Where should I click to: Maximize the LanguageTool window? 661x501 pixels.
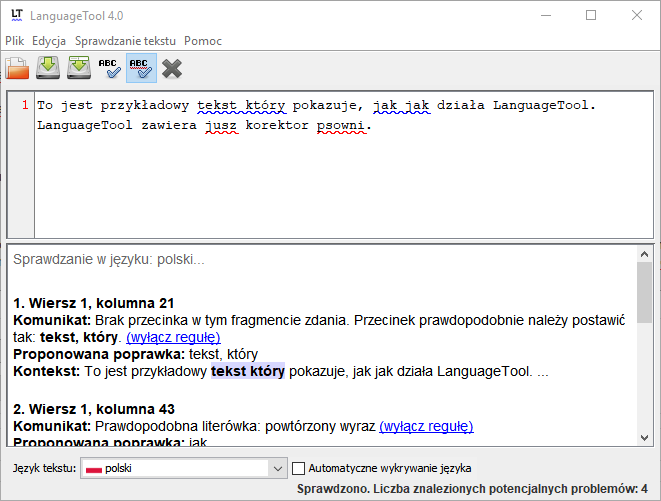(591, 16)
